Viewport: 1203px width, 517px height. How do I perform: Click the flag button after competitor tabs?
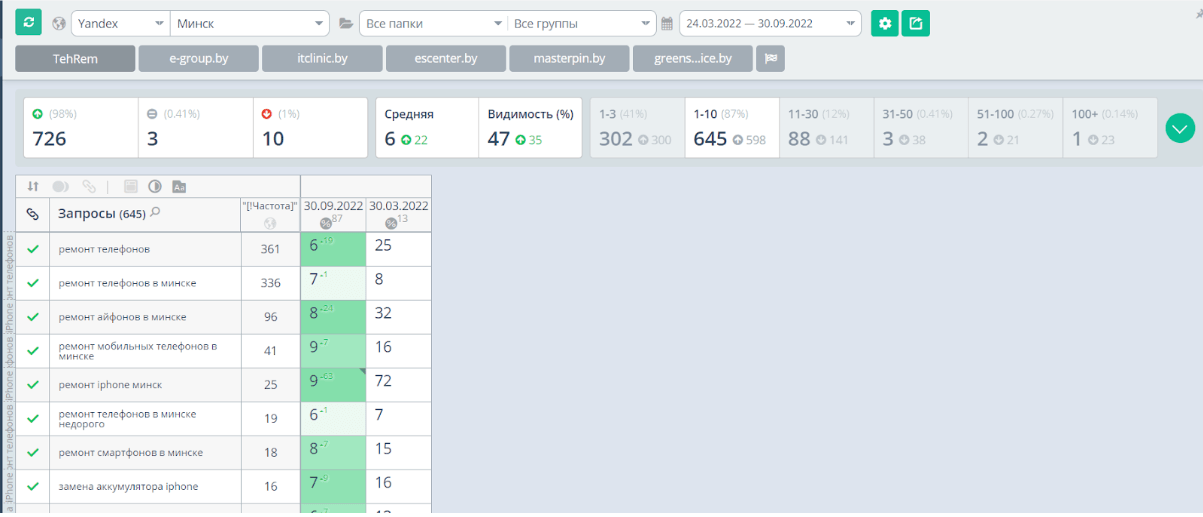771,59
